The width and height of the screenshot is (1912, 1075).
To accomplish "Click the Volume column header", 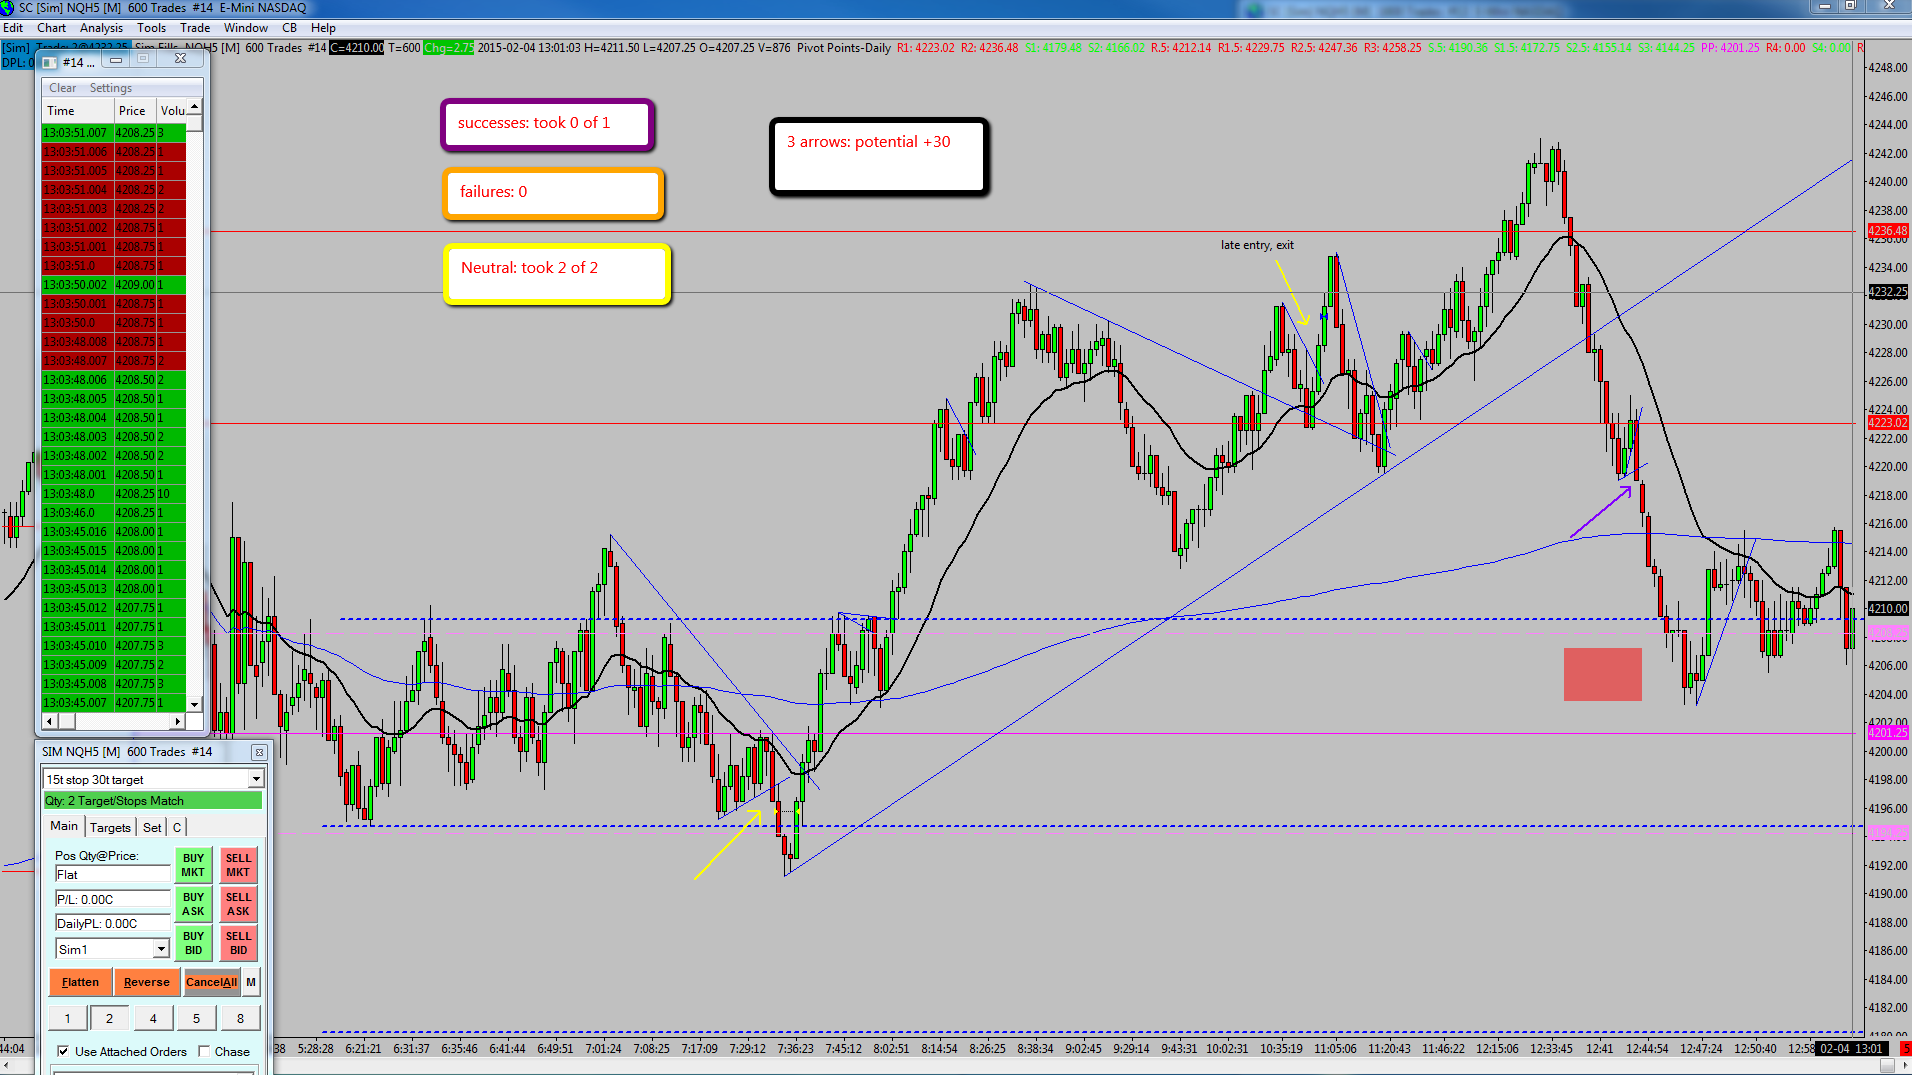I will click(x=172, y=111).
